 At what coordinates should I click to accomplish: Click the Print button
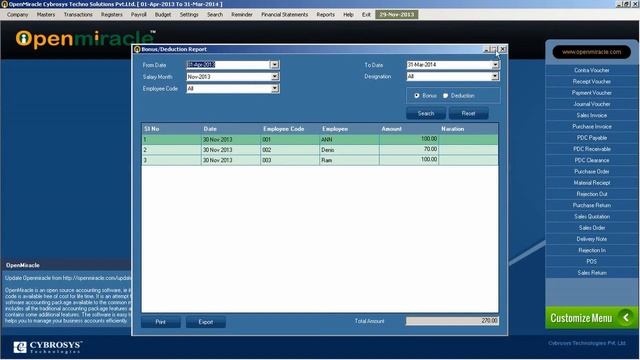pyautogui.click(x=160, y=322)
